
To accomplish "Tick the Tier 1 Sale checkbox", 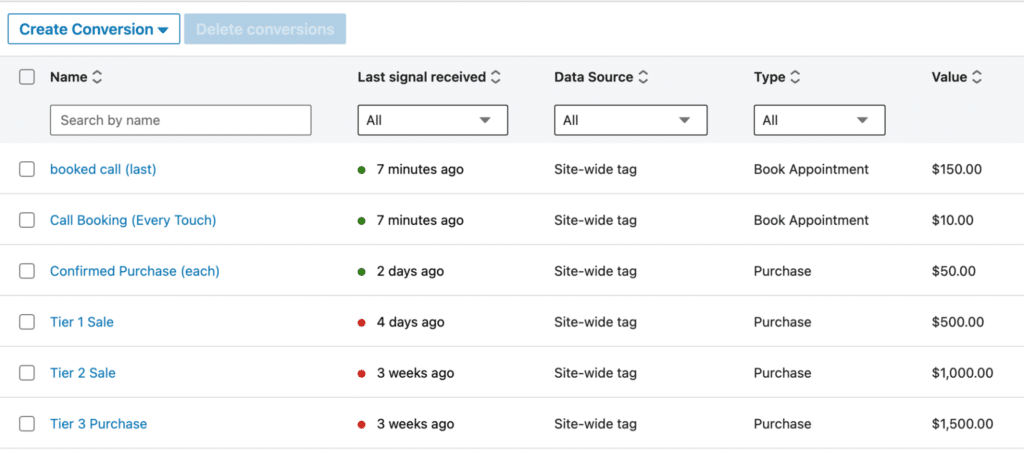I will pos(27,322).
